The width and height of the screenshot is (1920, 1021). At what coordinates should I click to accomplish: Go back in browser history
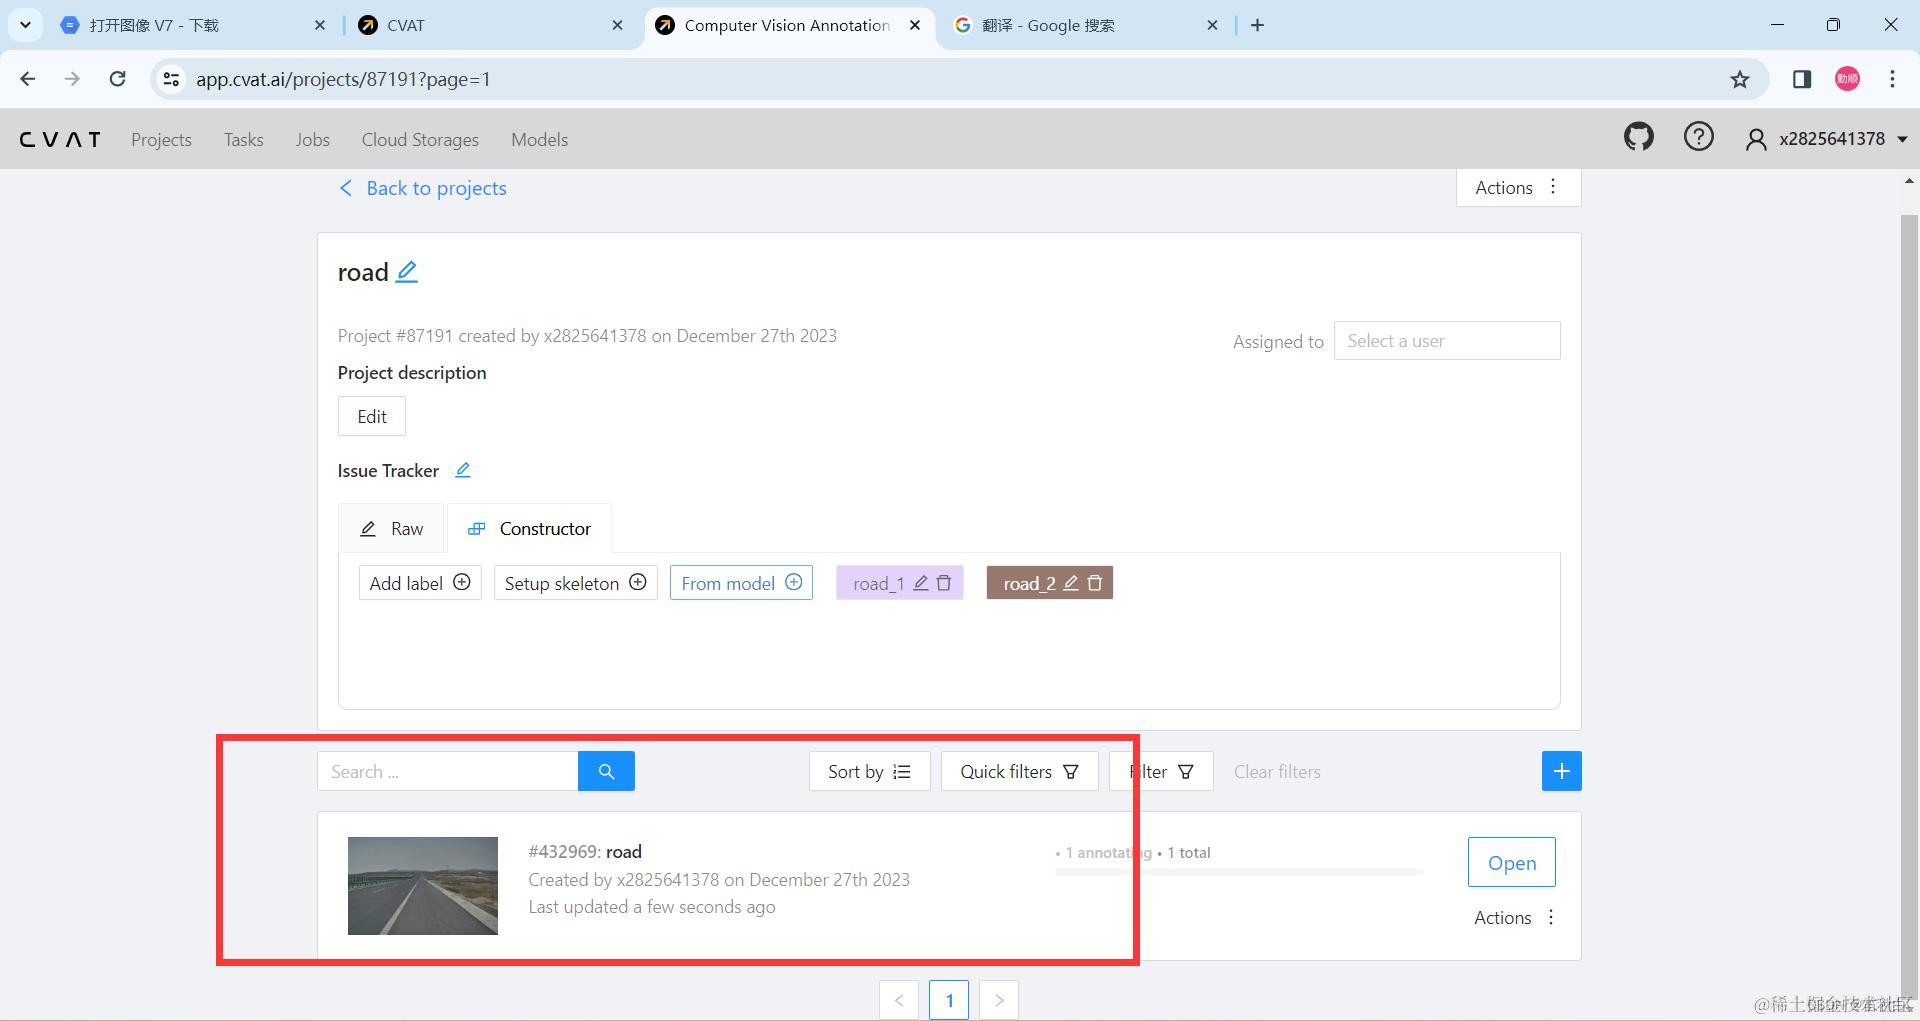28,79
